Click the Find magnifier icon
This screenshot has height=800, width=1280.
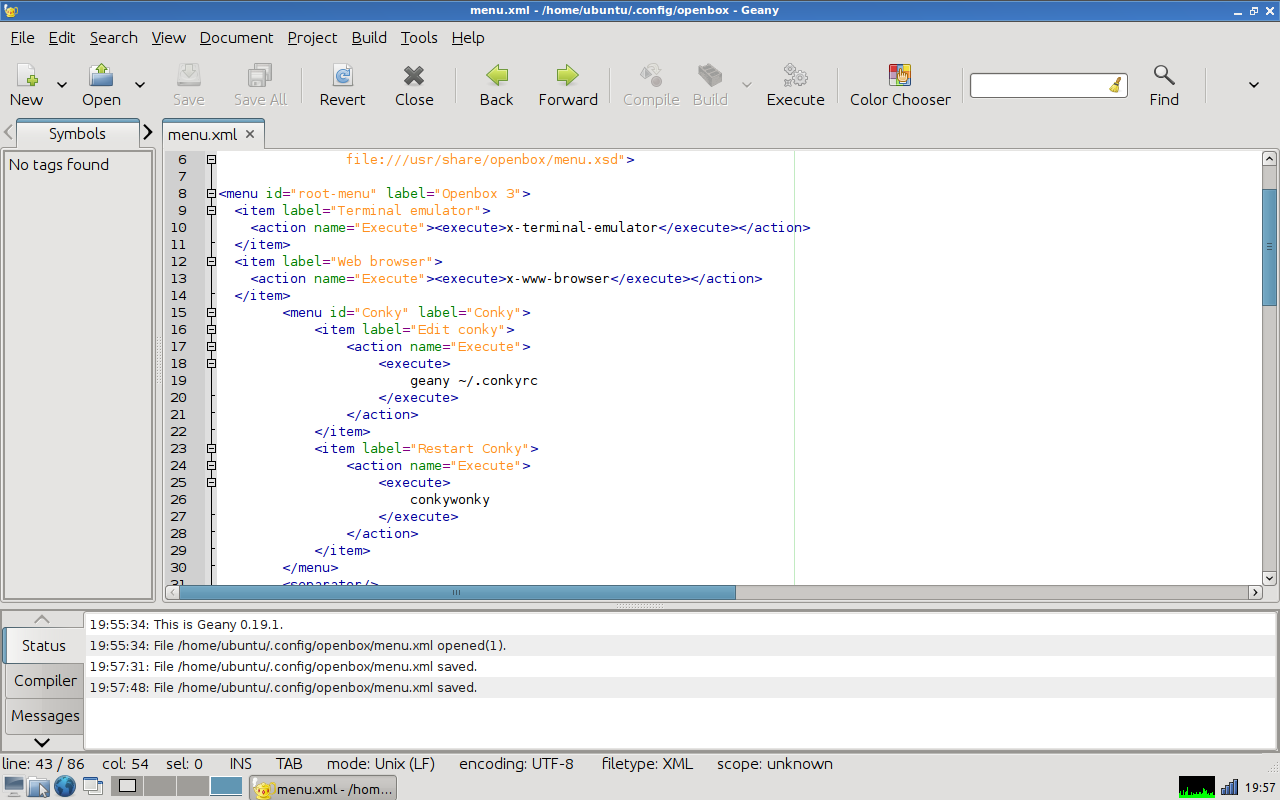tap(1163, 77)
